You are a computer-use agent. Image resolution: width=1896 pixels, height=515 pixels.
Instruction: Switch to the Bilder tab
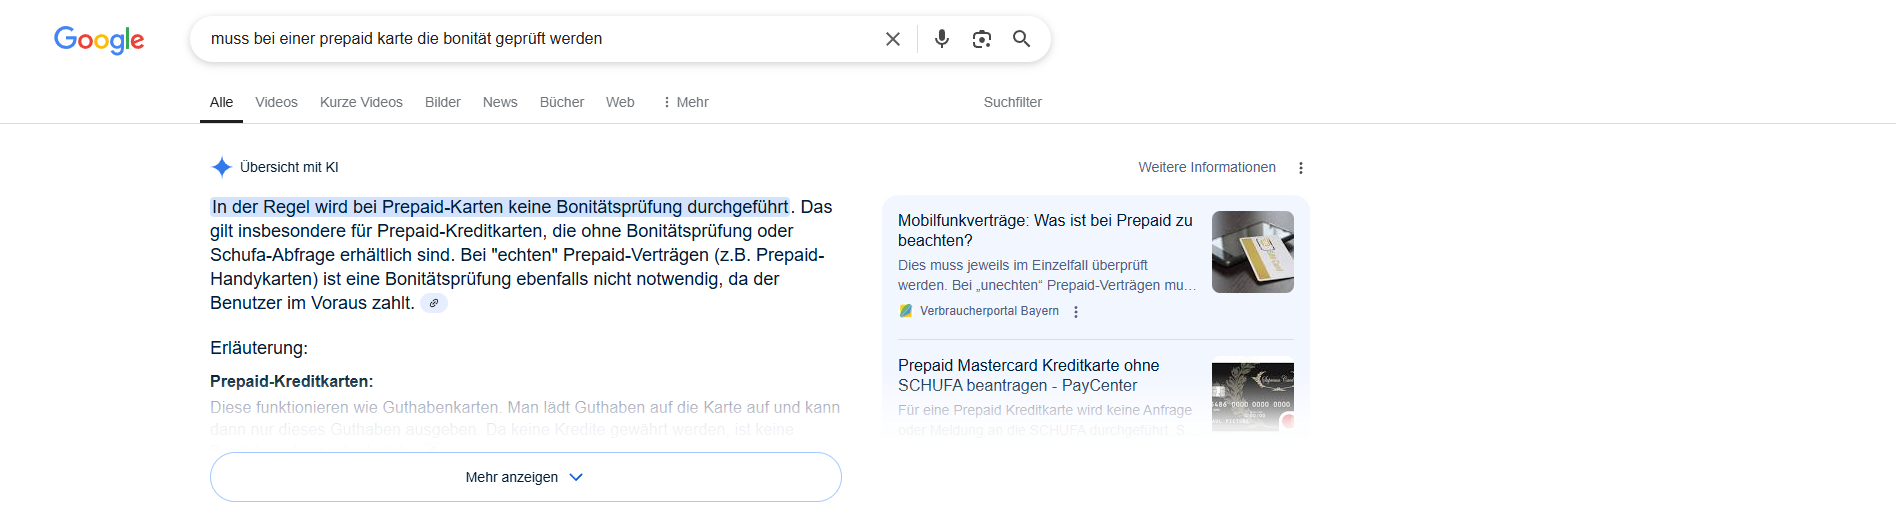point(442,102)
